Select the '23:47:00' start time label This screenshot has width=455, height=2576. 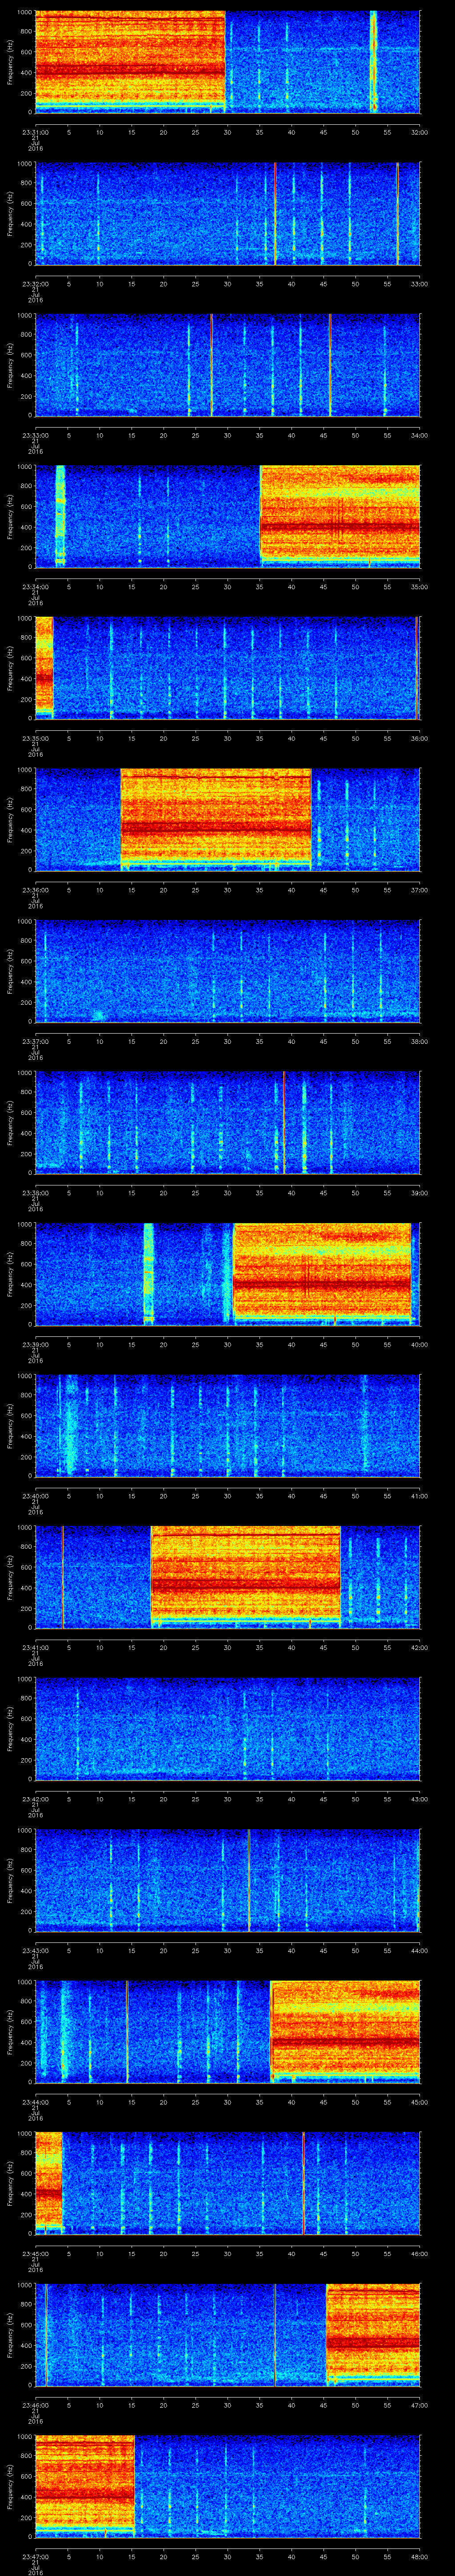(x=35, y=2555)
